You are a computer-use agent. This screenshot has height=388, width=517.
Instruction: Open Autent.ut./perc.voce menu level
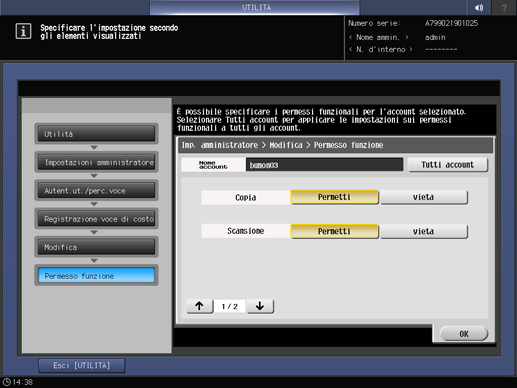pyautogui.click(x=96, y=190)
